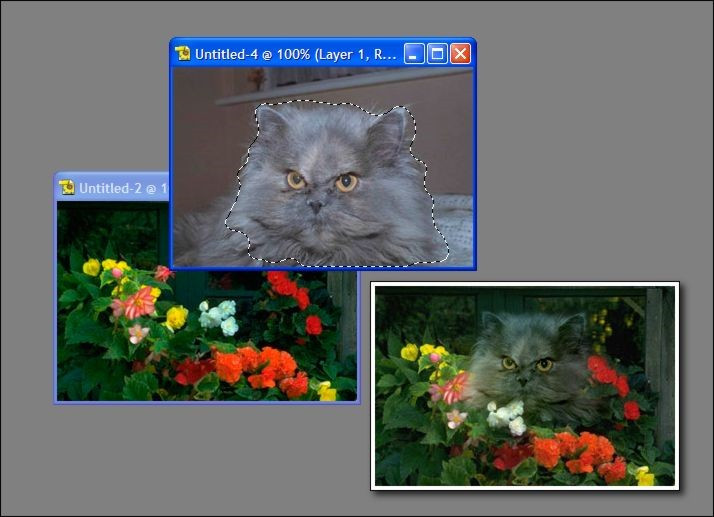The width and height of the screenshot is (714, 517).
Task: Minimize the Untitled-4 window
Action: (x=414, y=54)
